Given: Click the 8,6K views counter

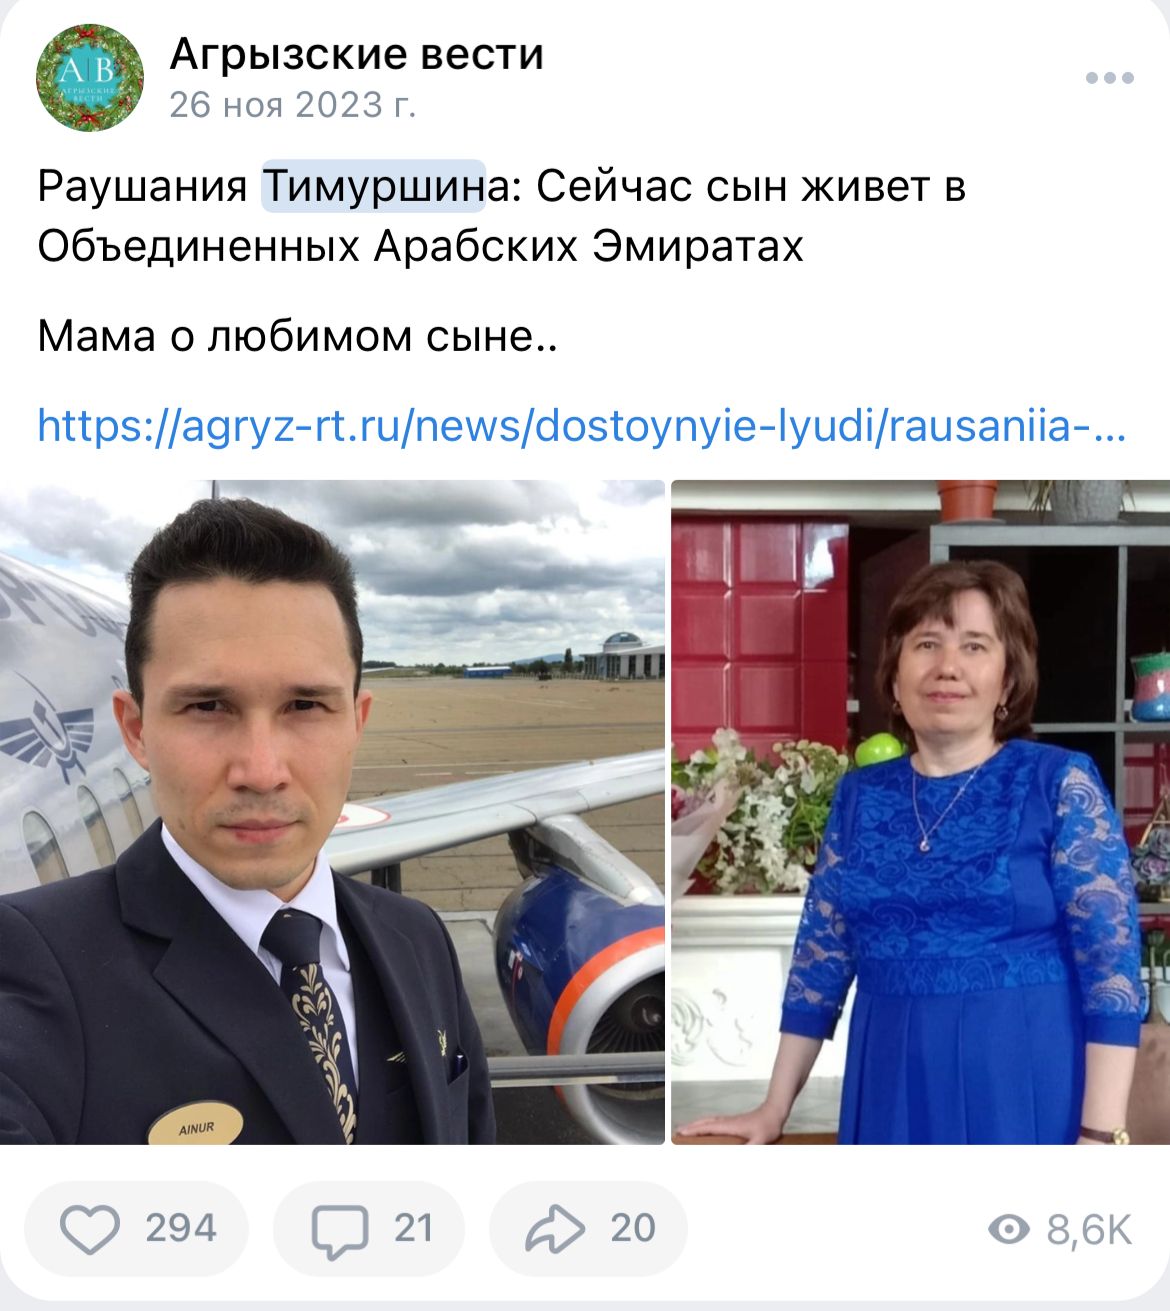Looking at the screenshot, I should click(x=1089, y=1230).
